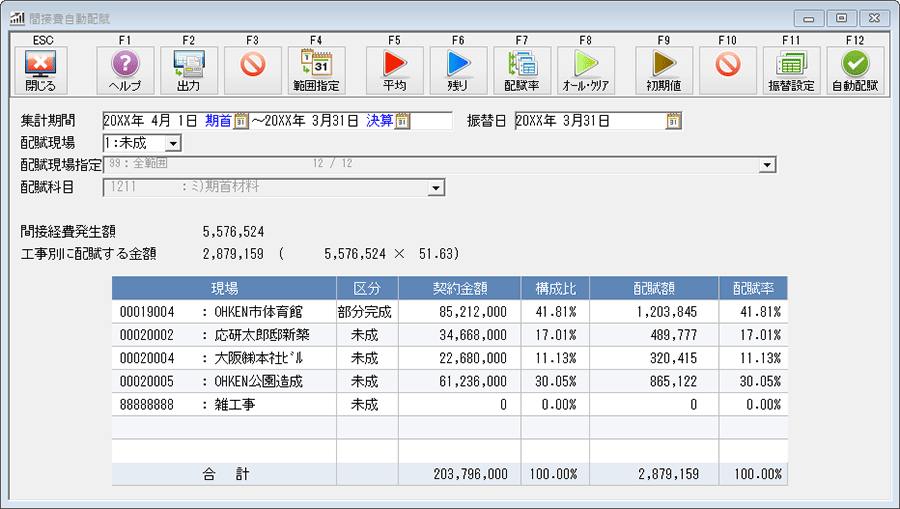Click the 部分完成 cell
This screenshot has width=900, height=509.
(x=365, y=312)
